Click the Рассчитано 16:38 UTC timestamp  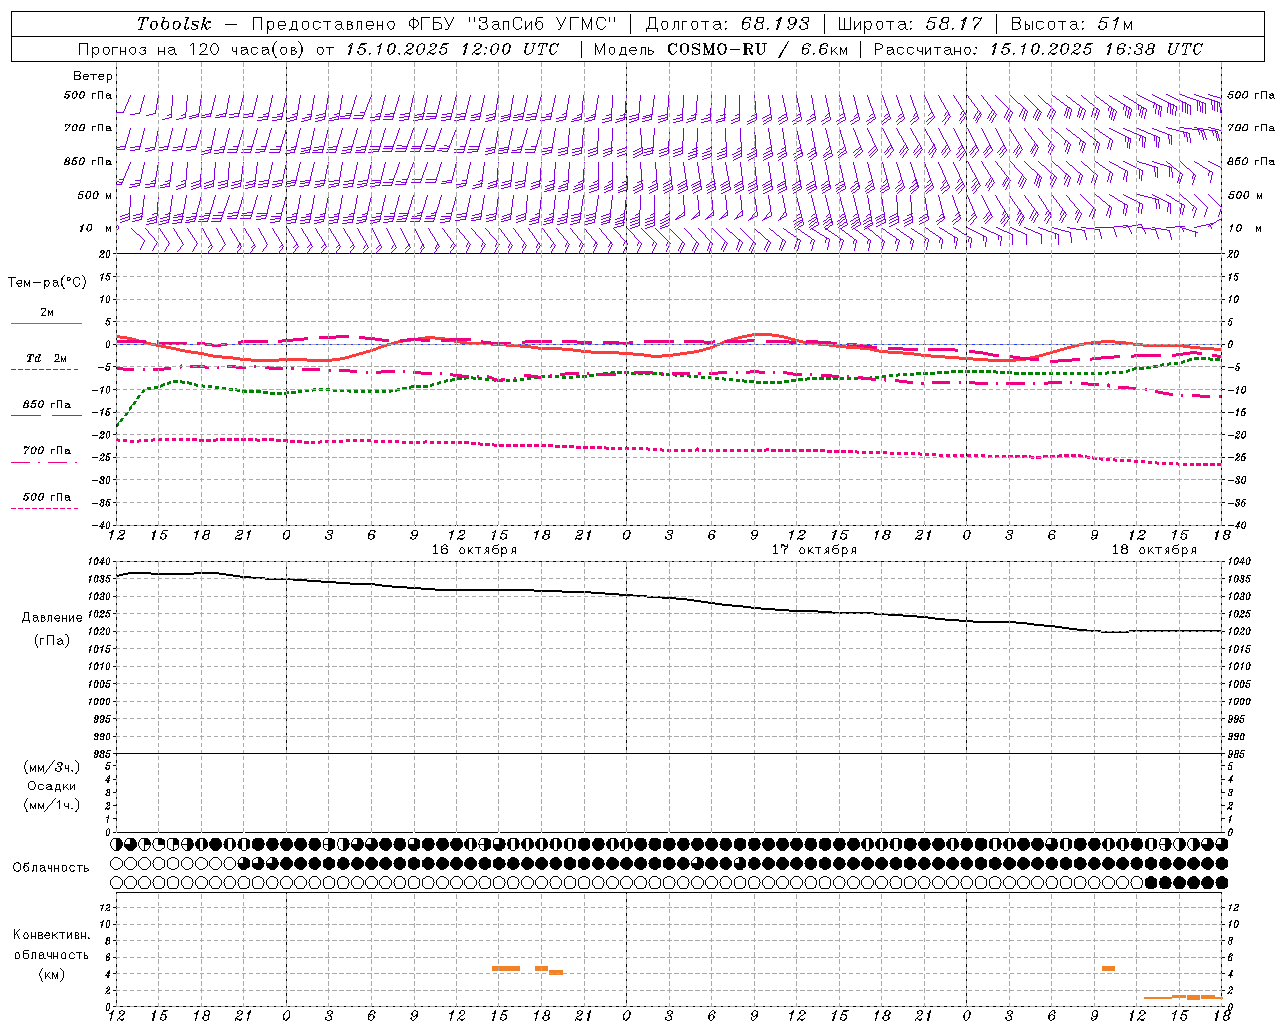pyautogui.click(x=1038, y=49)
